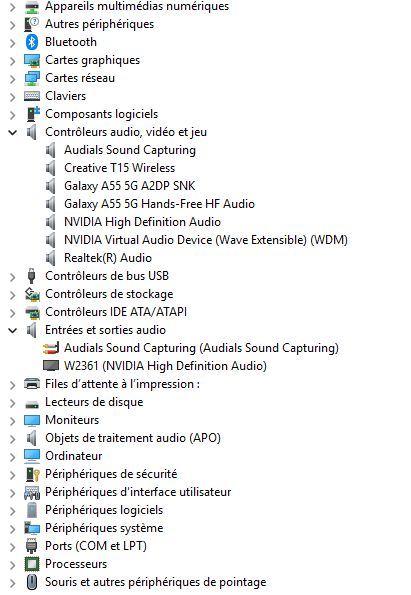Screen dimensions: 411x595
Task: Click the Processeurs chip icon
Action: [x=32, y=564]
